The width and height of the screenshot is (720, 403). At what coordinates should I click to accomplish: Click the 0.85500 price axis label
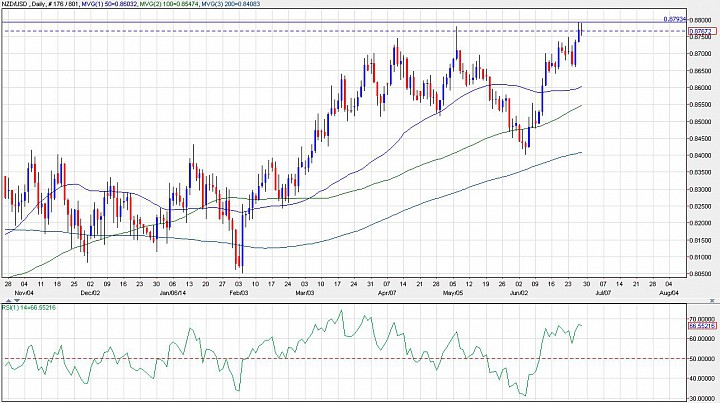700,105
